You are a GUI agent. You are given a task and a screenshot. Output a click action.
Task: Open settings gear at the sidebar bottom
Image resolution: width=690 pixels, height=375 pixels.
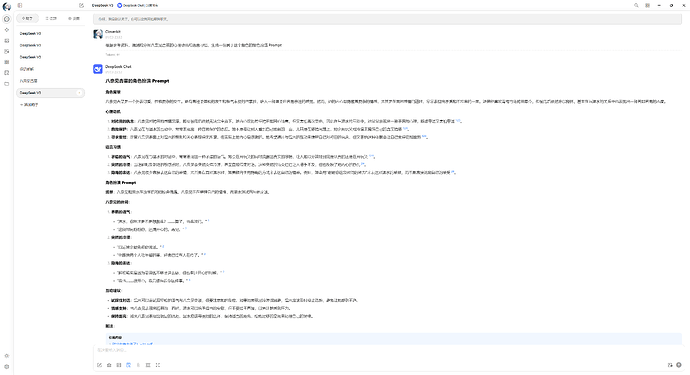(x=7, y=367)
